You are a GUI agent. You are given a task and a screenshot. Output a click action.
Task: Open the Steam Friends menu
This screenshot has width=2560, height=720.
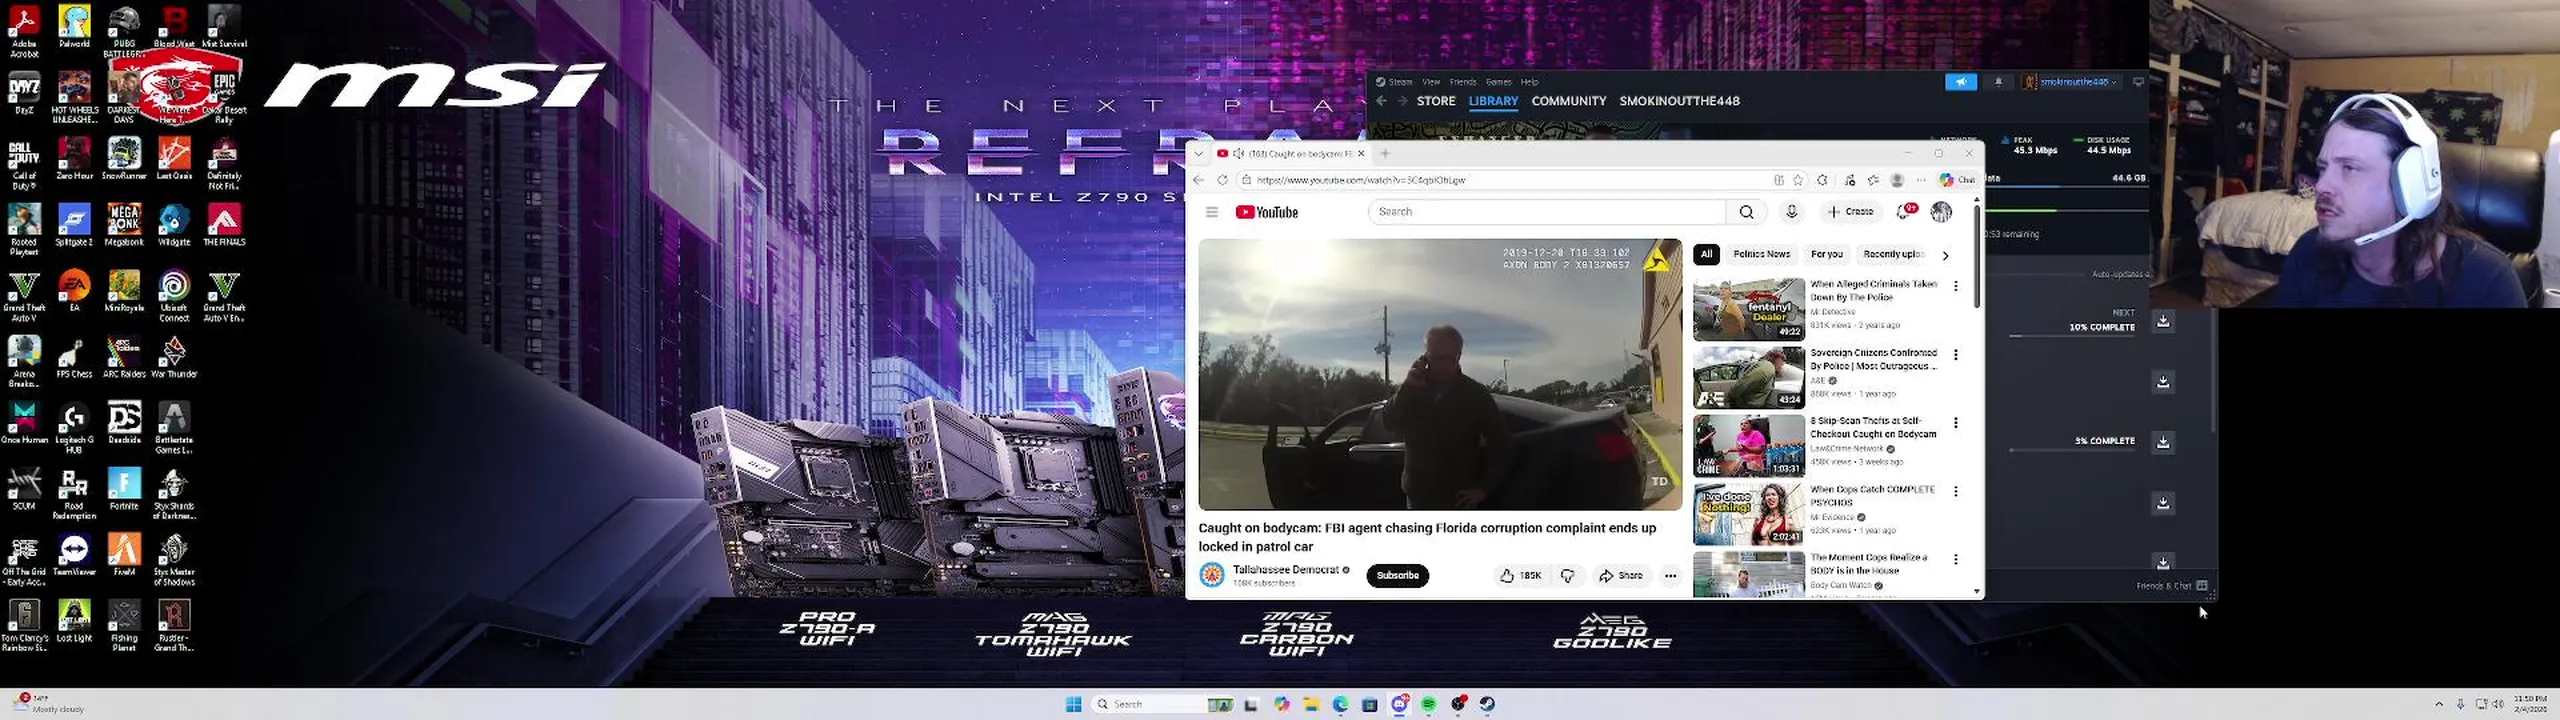click(x=1463, y=82)
